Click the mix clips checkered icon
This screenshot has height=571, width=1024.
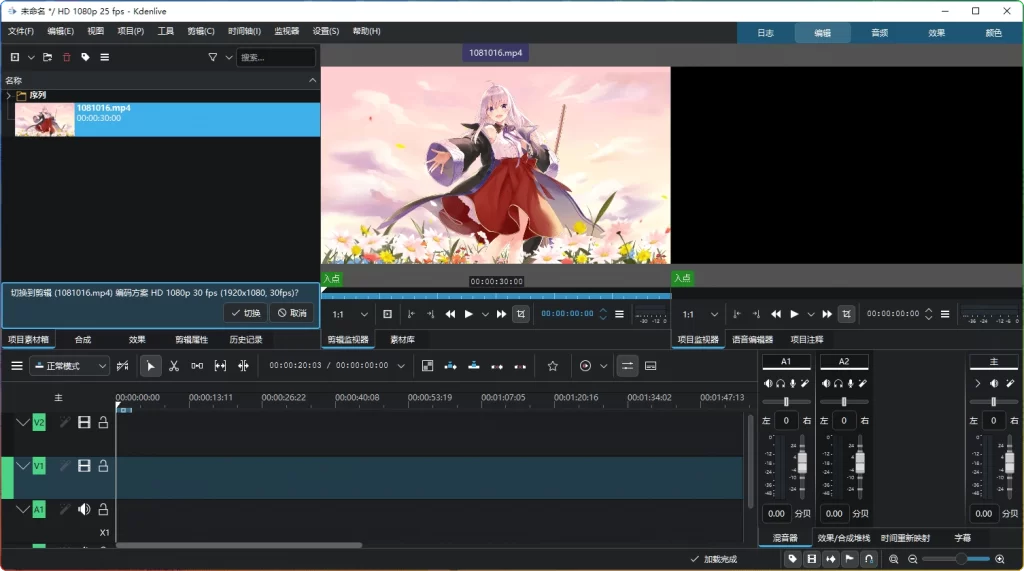(427, 366)
